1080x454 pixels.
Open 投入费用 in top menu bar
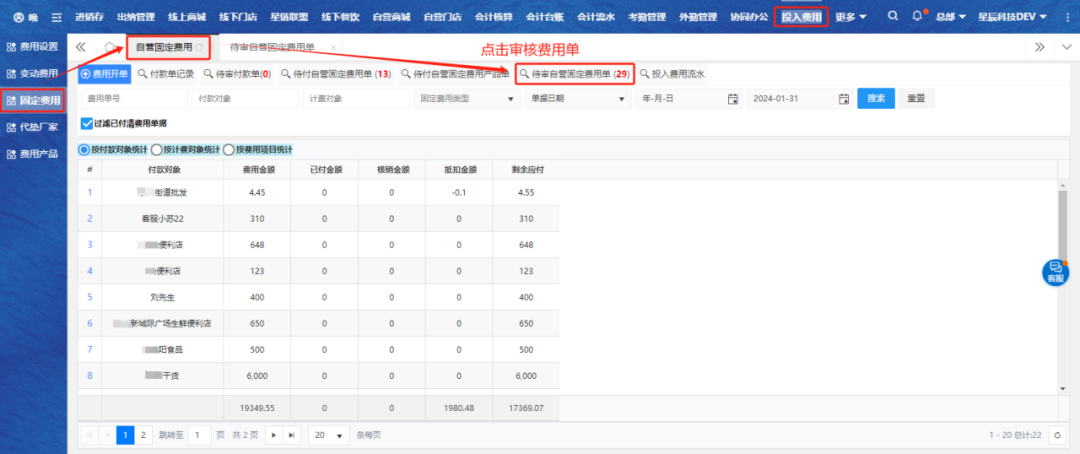pos(800,17)
